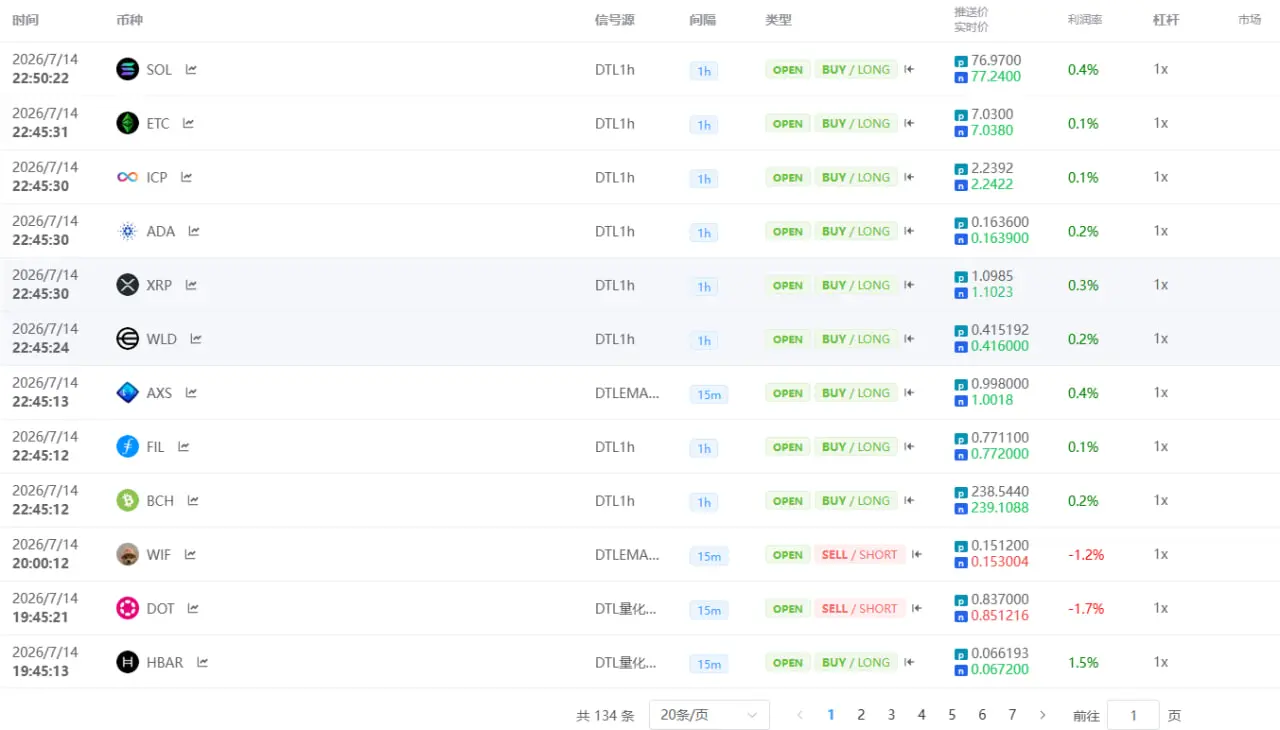Click the 杠杆 column header
The width and height of the screenshot is (1280, 730).
pos(1166,20)
